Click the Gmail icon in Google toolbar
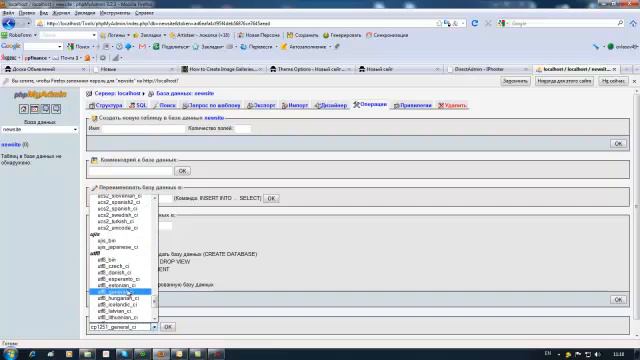 [x=142, y=47]
